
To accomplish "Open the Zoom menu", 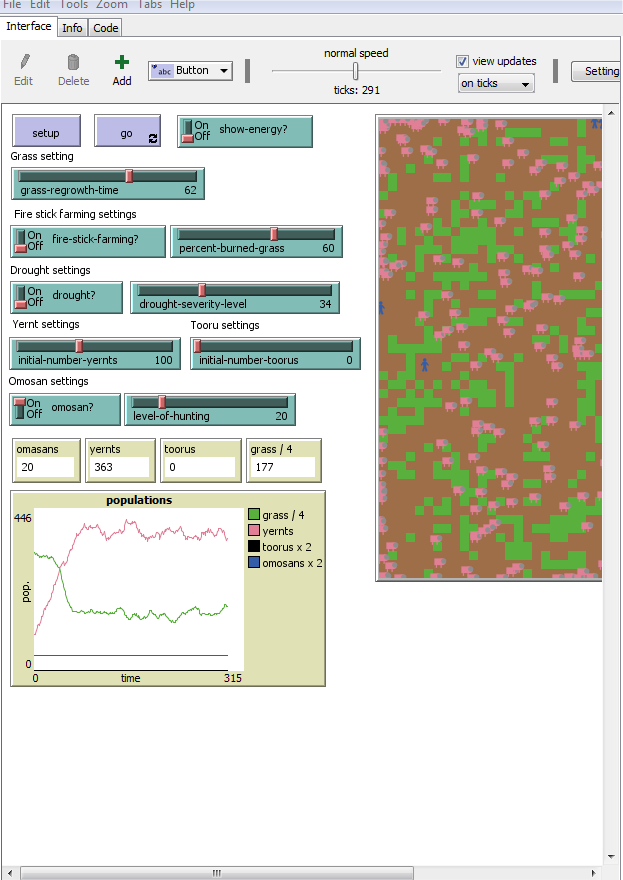I will 112,4.
